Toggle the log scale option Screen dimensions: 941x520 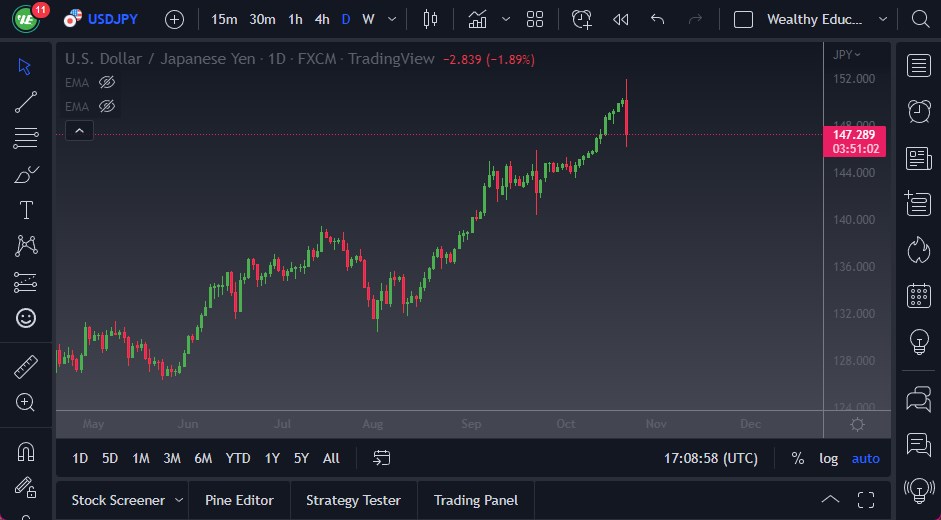tap(828, 458)
